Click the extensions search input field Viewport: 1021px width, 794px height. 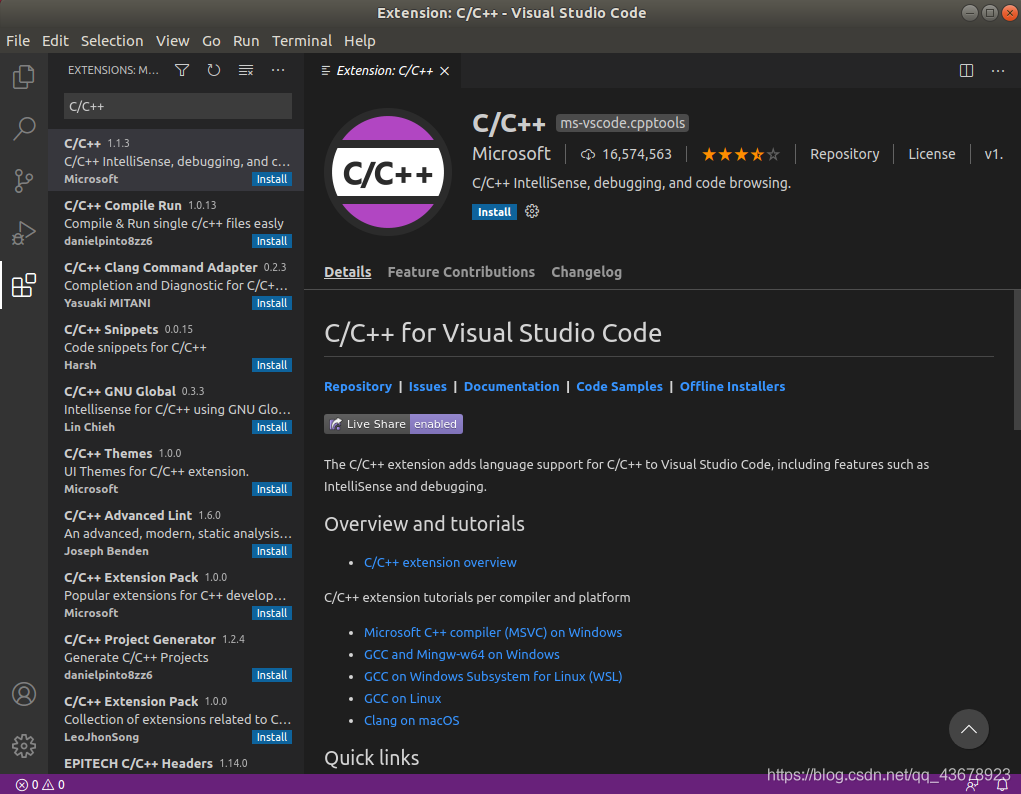(178, 106)
